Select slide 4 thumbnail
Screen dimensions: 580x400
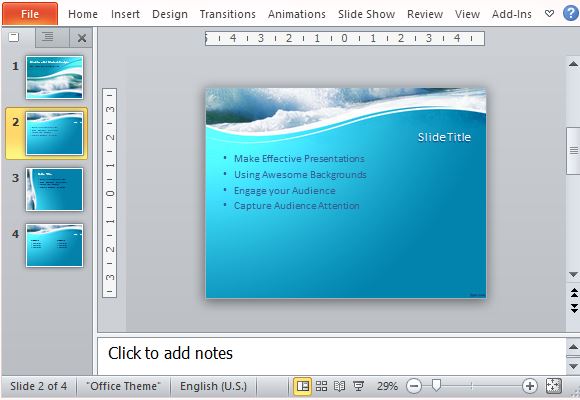[x=54, y=245]
